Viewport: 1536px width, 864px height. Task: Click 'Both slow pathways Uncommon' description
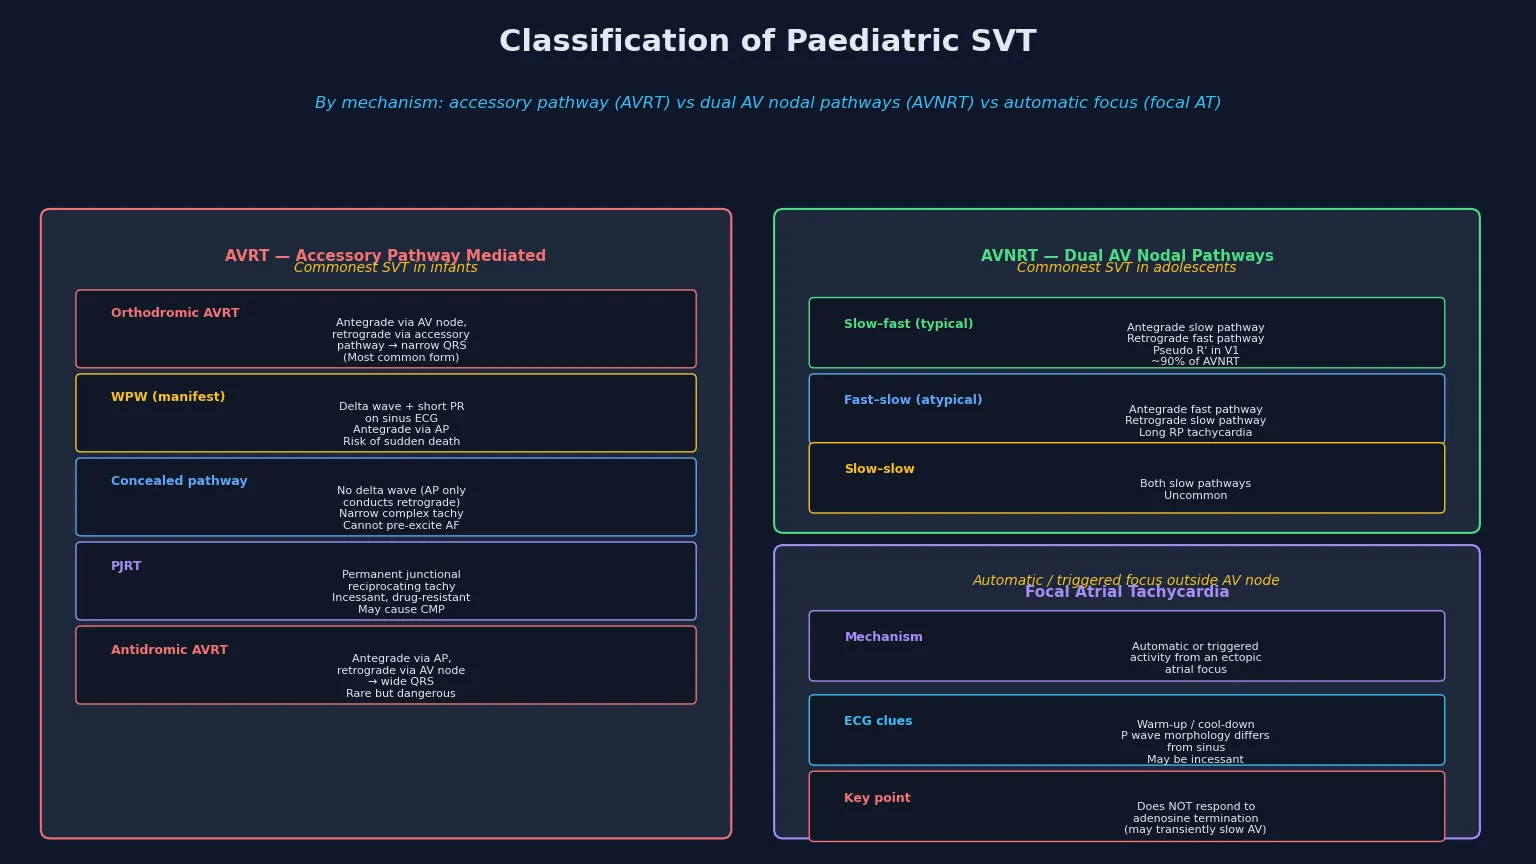tap(1195, 490)
